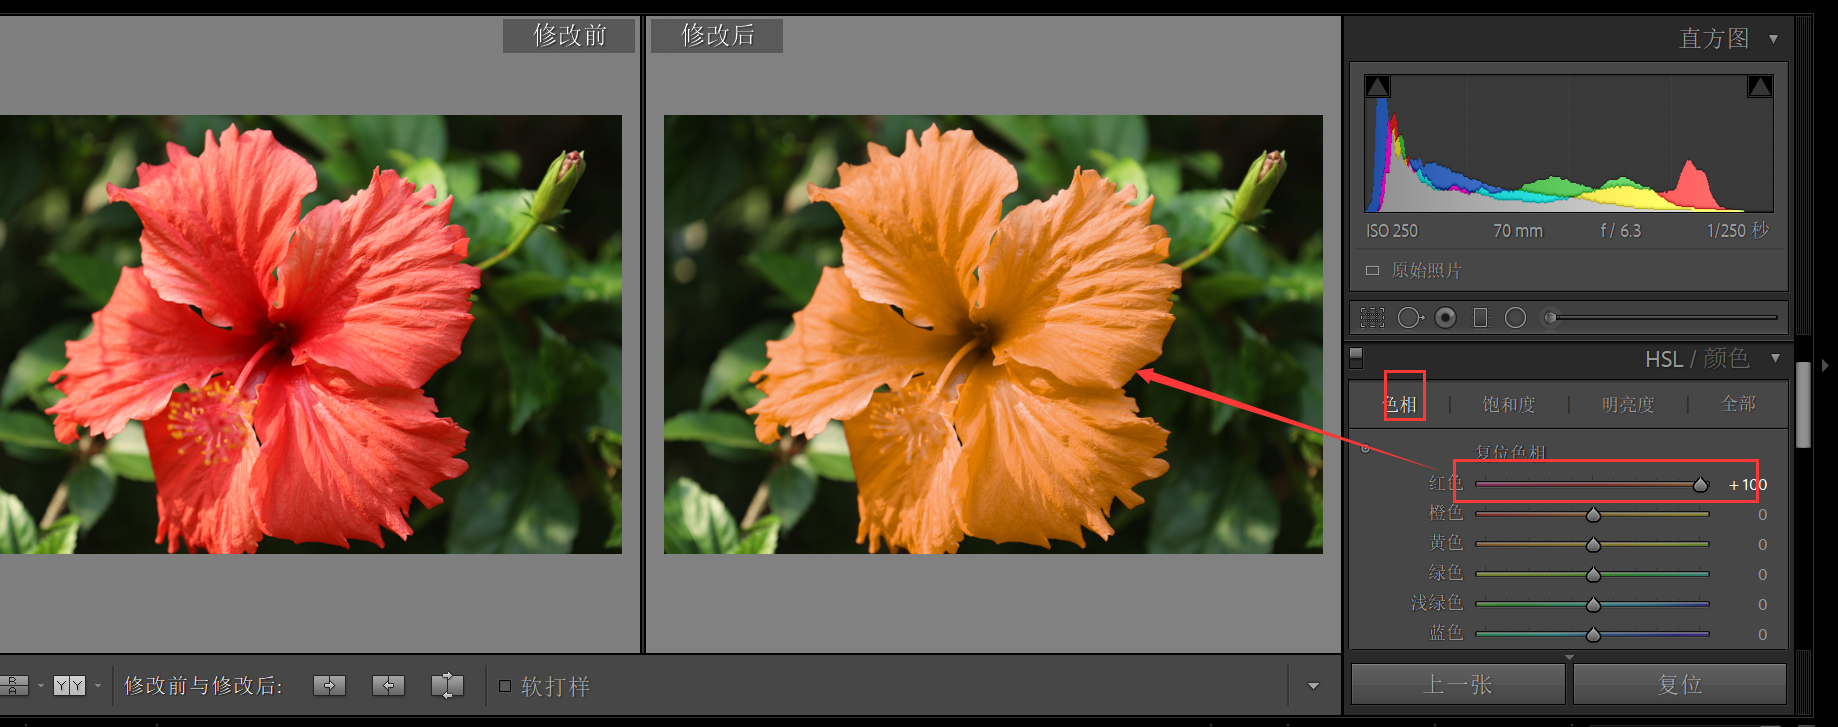
Task: Click the 橙色 value field showing 0
Action: [x=1762, y=514]
